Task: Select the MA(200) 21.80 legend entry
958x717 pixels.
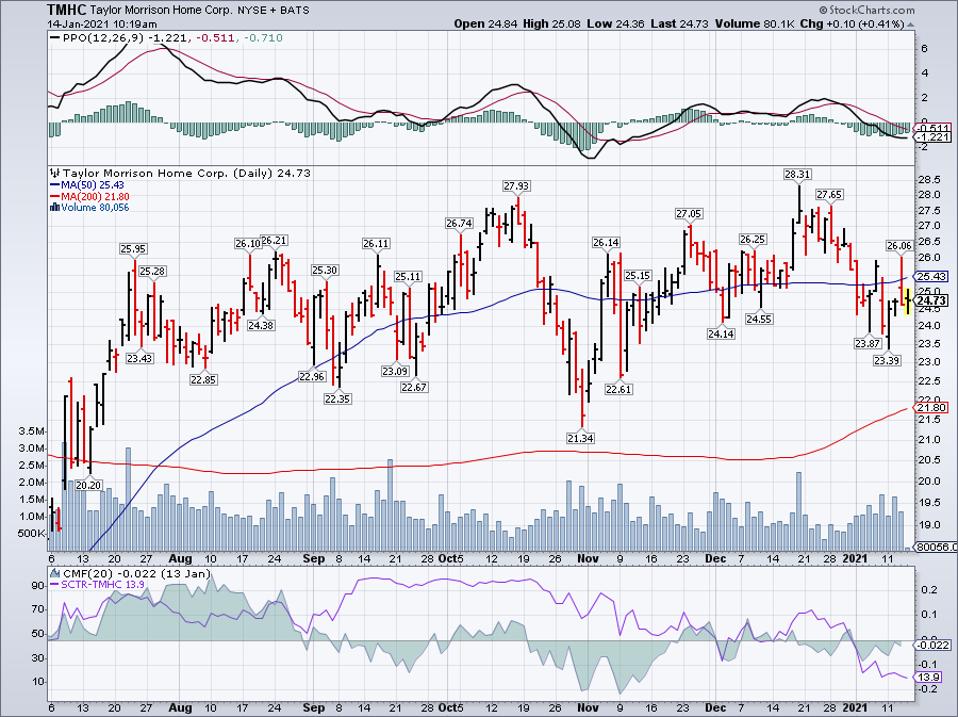Action: [95, 197]
